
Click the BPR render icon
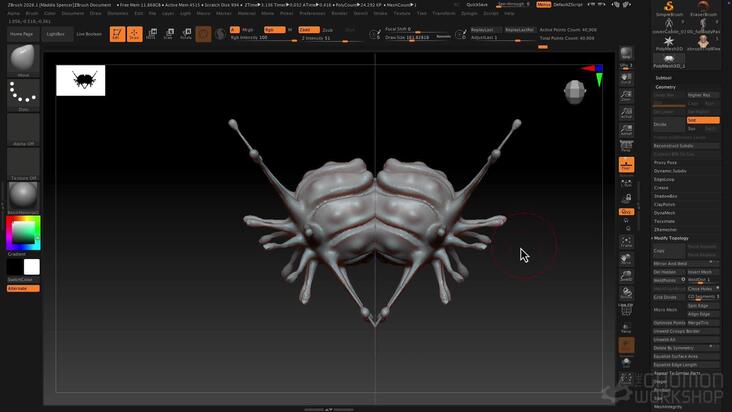pyautogui.click(x=626, y=54)
